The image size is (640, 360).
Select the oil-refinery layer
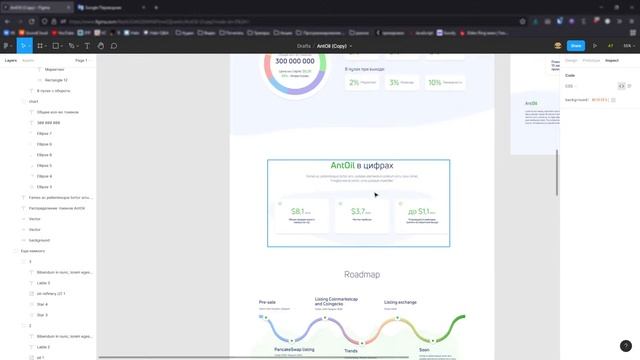(51, 294)
